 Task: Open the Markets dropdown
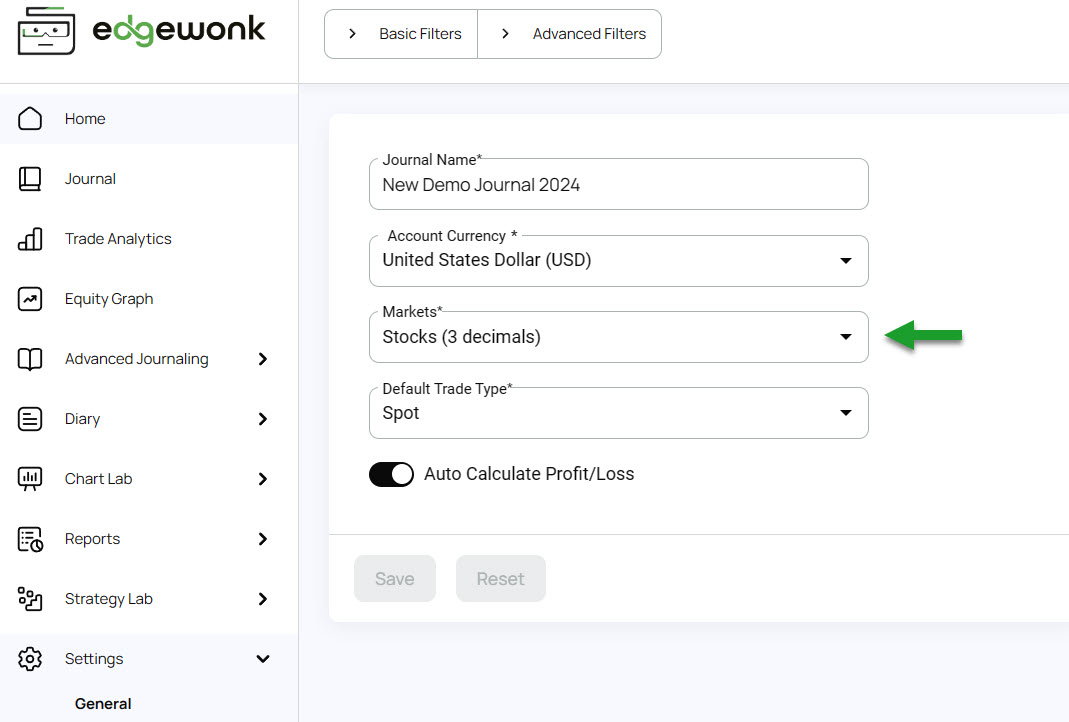(x=618, y=337)
